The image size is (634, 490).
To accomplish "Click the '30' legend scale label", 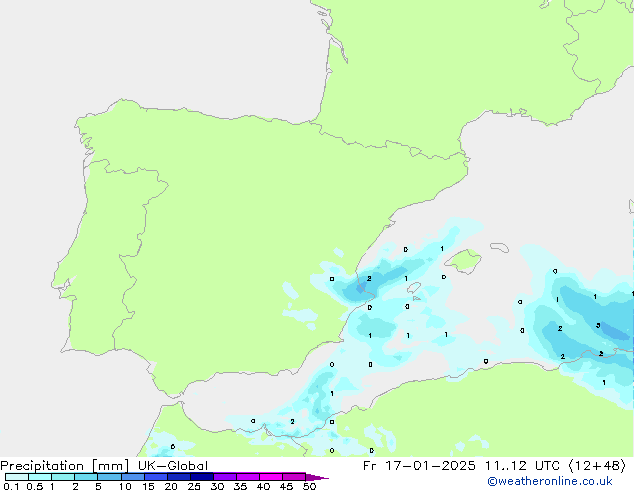I will (x=217, y=486).
